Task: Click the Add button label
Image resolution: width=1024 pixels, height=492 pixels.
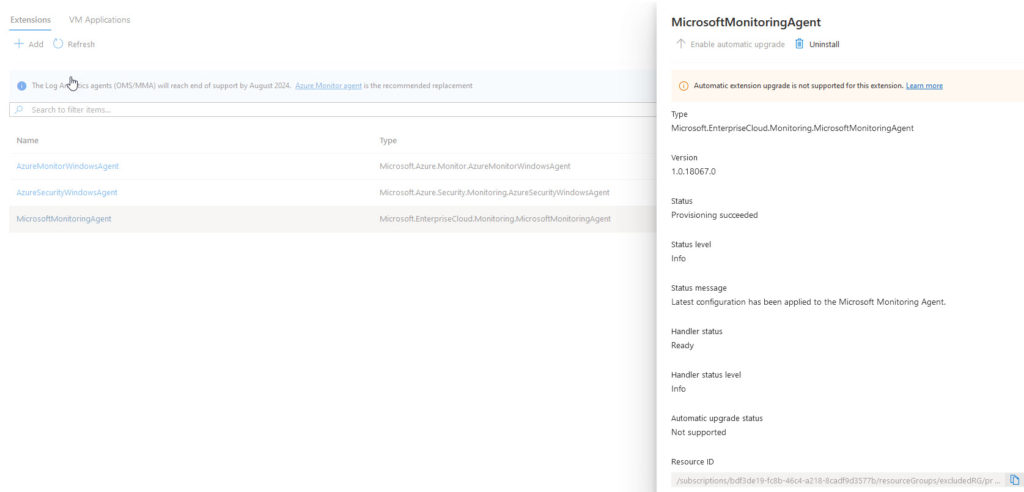Action: tap(36, 44)
